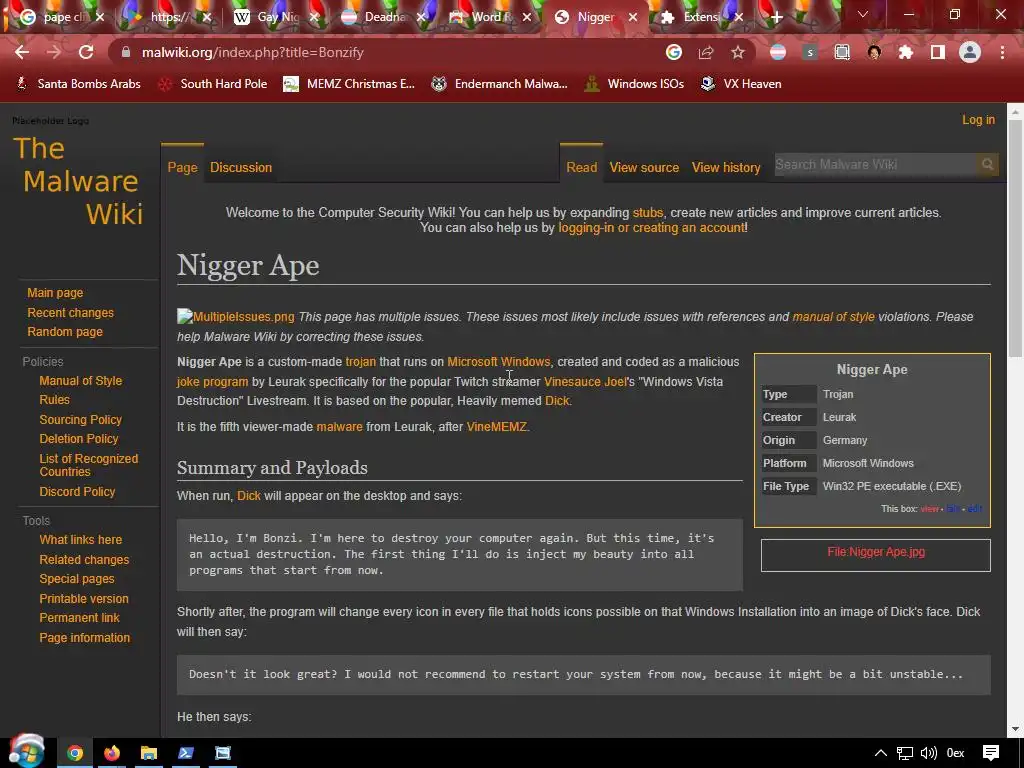The width and height of the screenshot is (1024, 768).
Task: Expand the tab search chevron
Action: (863, 14)
